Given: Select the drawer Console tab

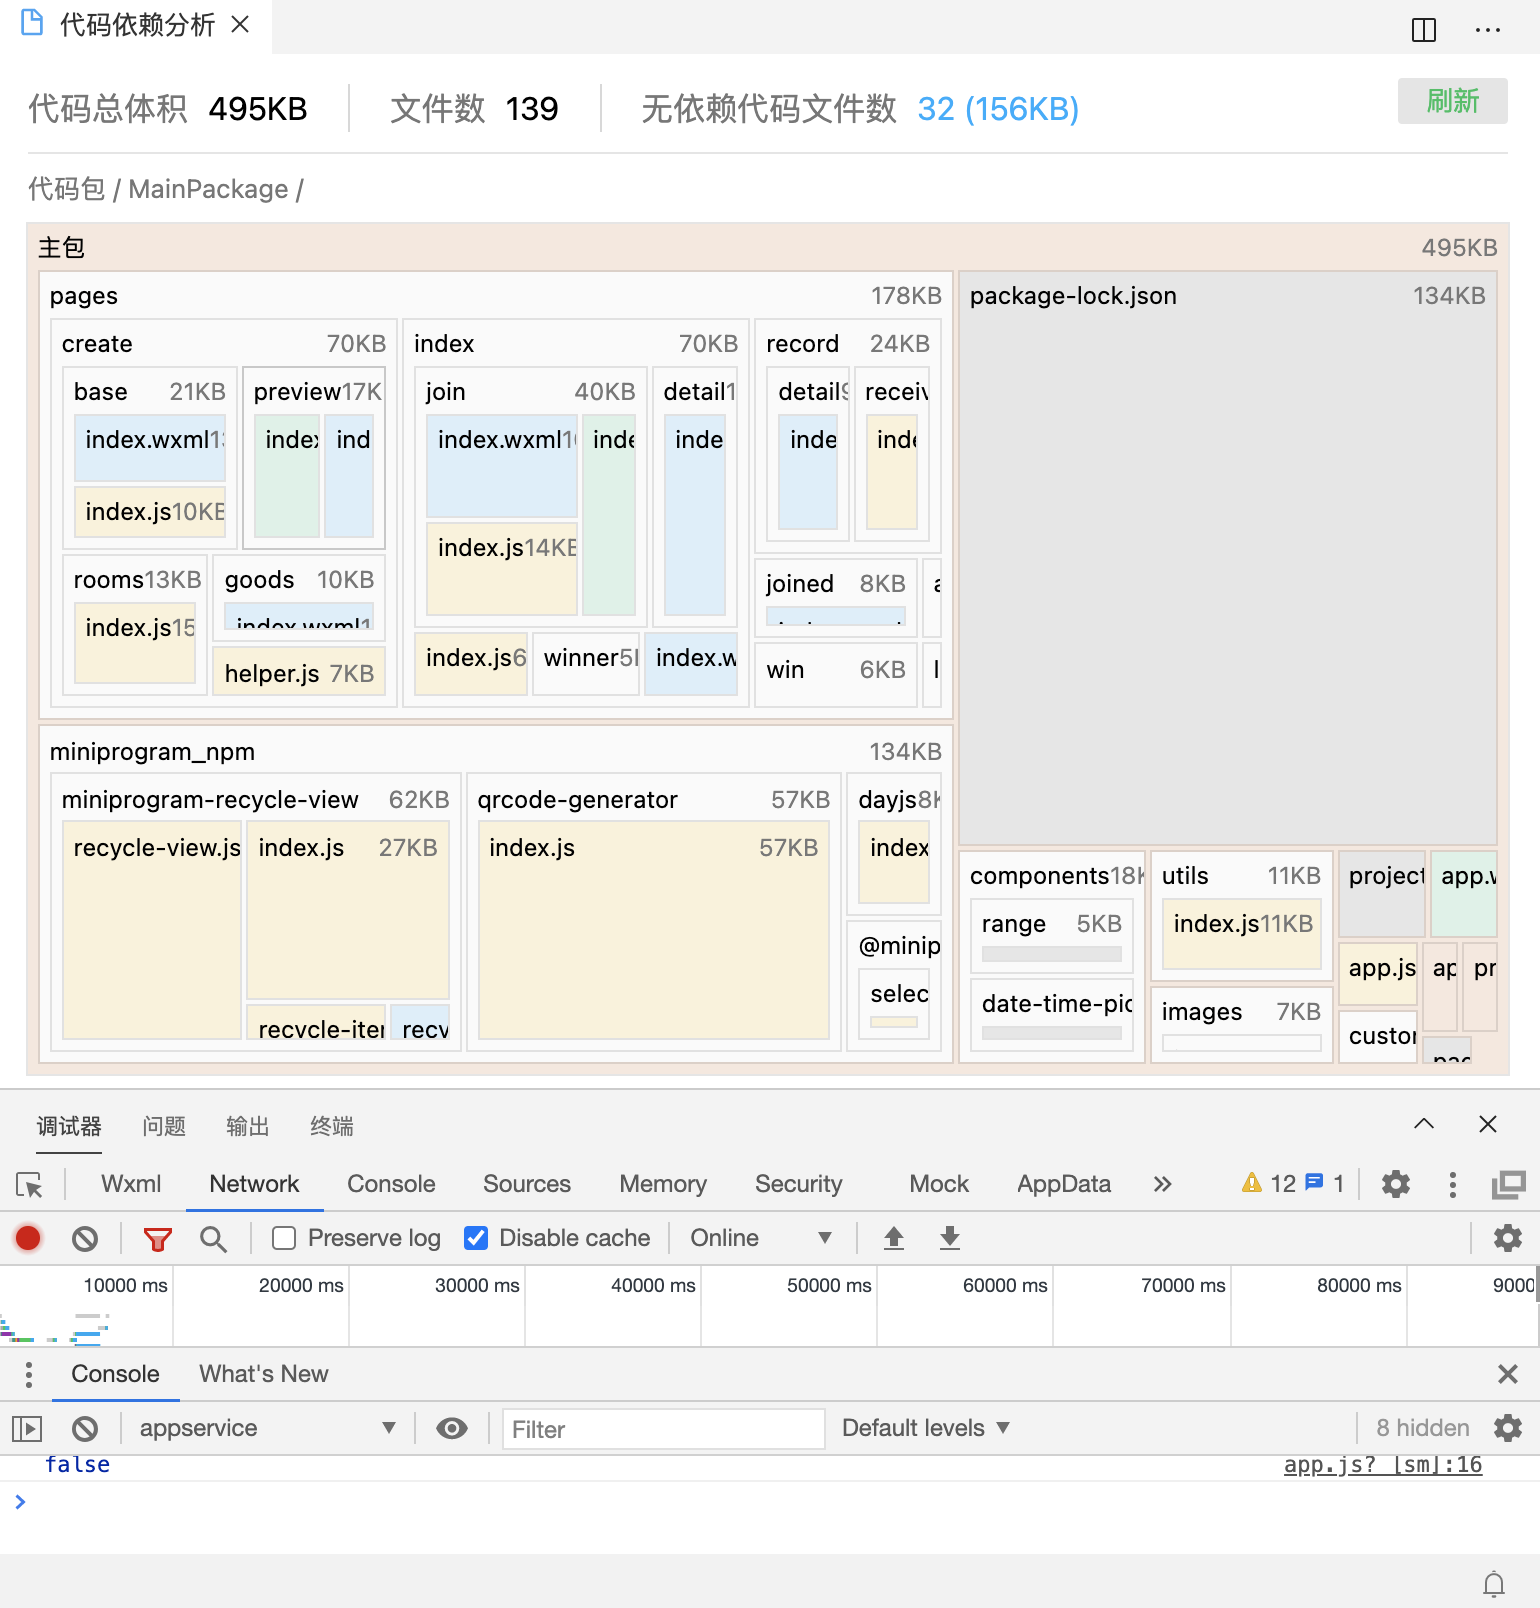Looking at the screenshot, I should tap(115, 1374).
